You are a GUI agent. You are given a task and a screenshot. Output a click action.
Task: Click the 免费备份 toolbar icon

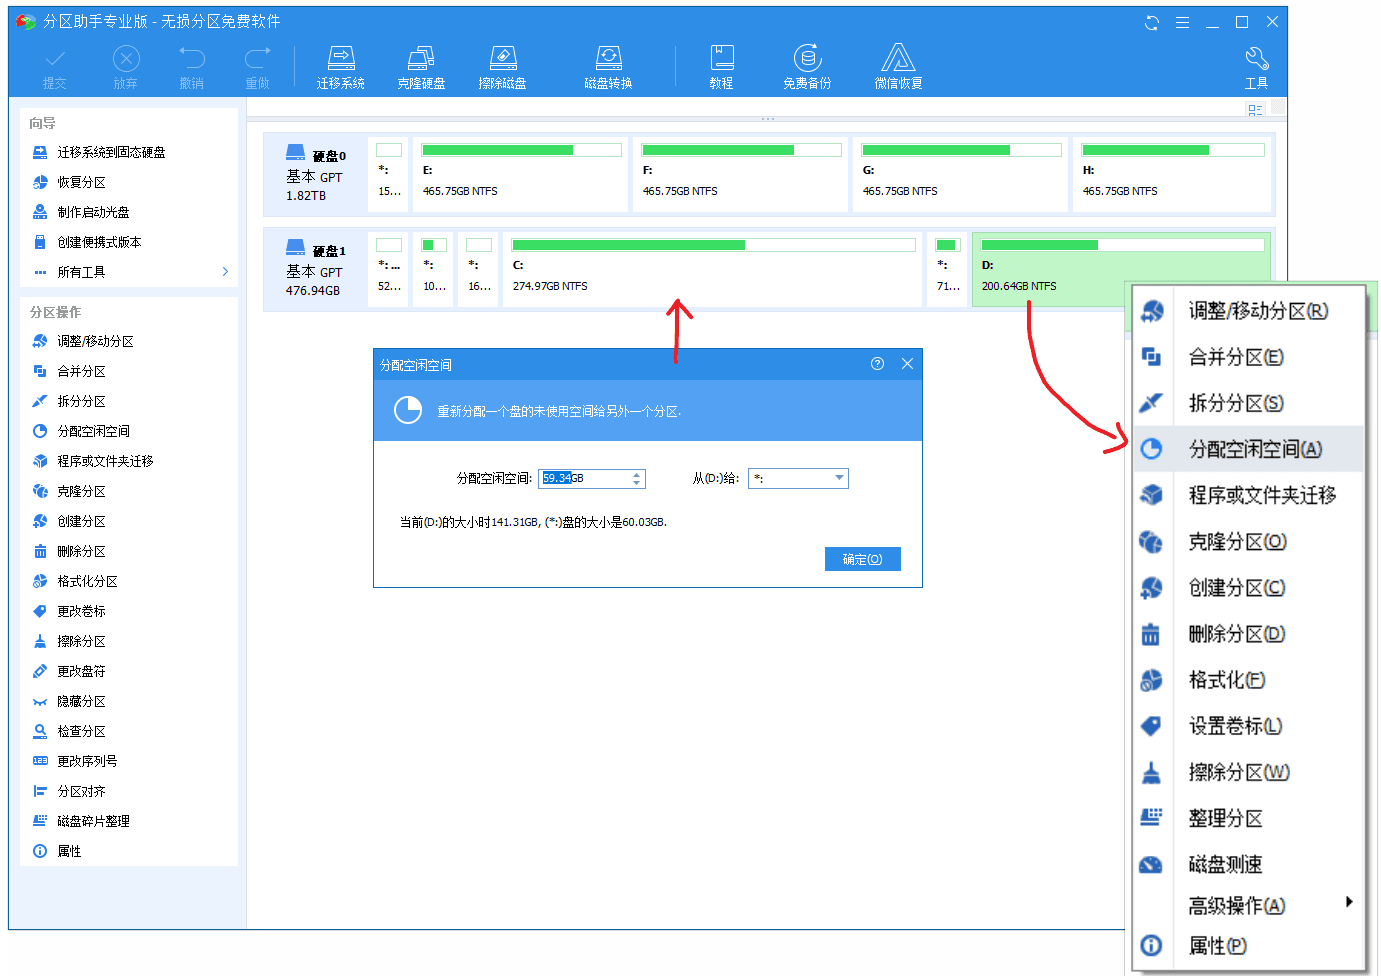807,67
